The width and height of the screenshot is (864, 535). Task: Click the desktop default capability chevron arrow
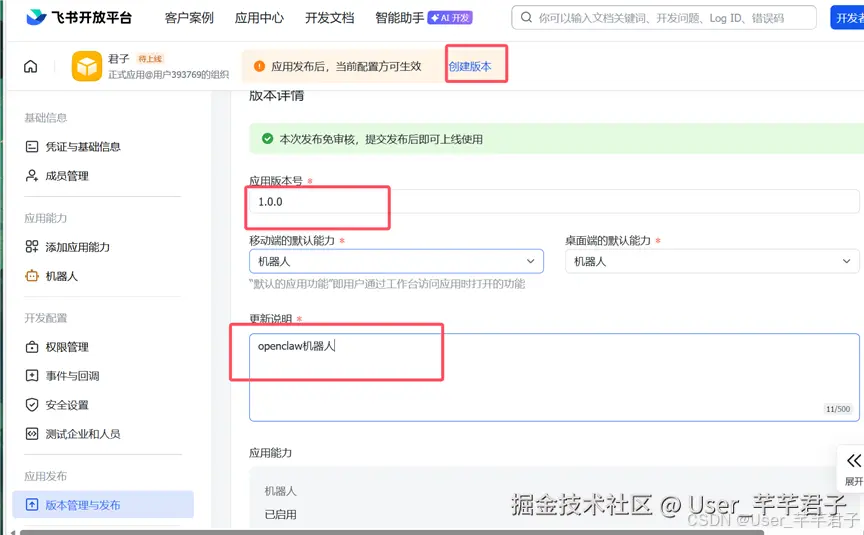pyautogui.click(x=846, y=261)
